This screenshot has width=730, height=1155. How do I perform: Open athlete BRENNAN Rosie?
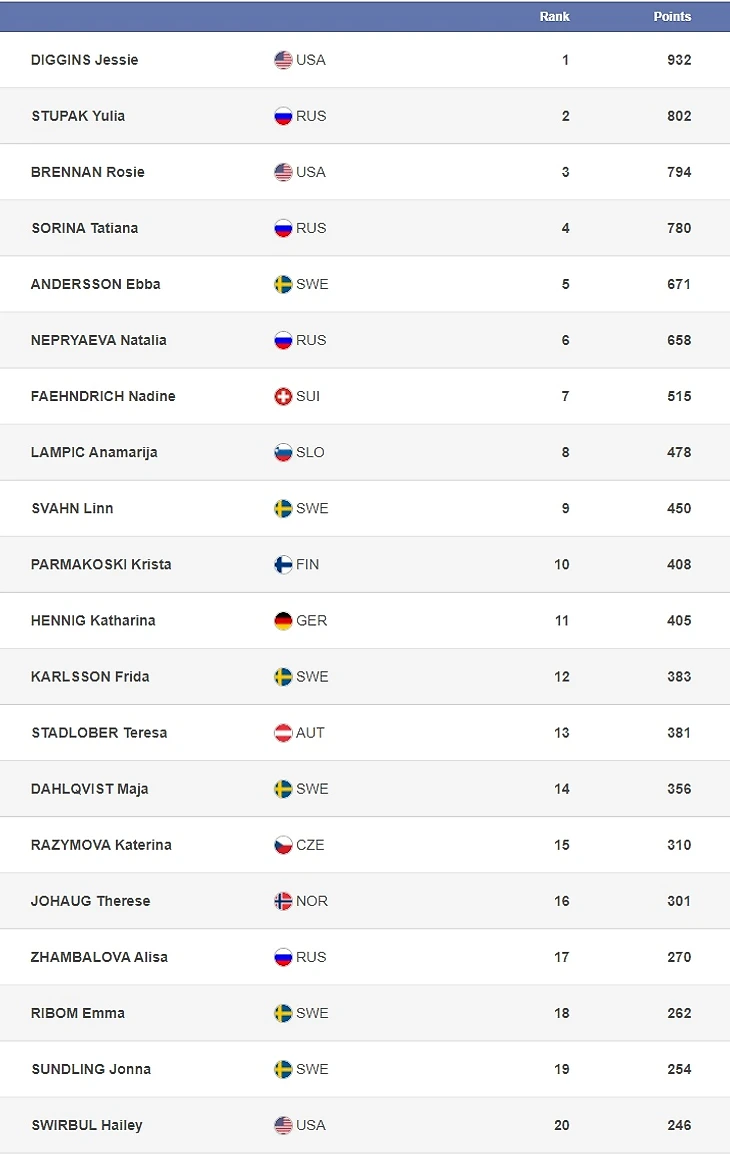(88, 172)
